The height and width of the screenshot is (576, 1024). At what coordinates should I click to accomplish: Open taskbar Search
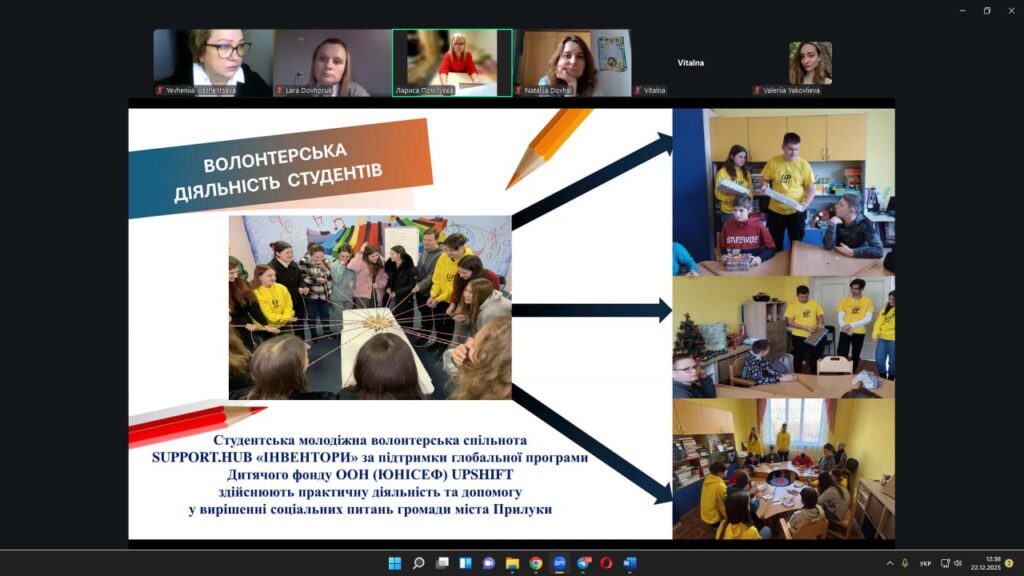tap(418, 563)
